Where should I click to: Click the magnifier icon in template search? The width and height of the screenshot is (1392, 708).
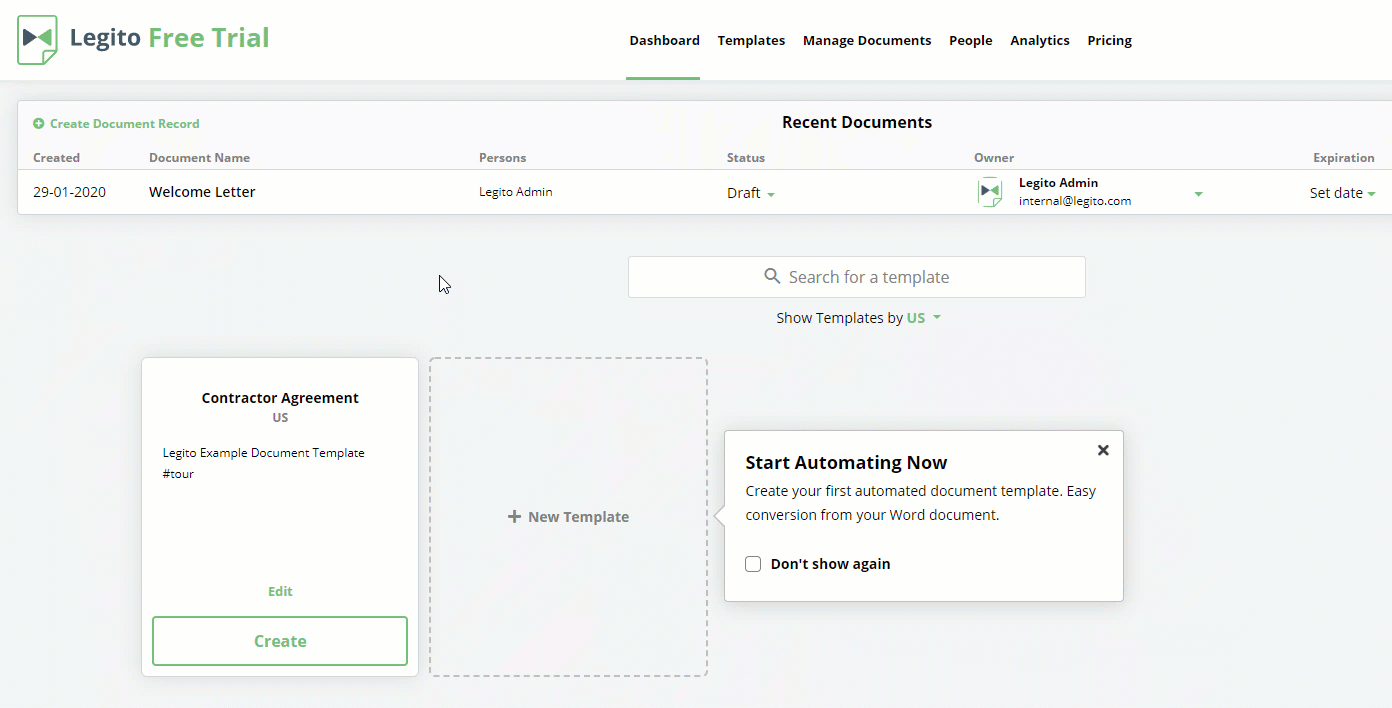[772, 276]
